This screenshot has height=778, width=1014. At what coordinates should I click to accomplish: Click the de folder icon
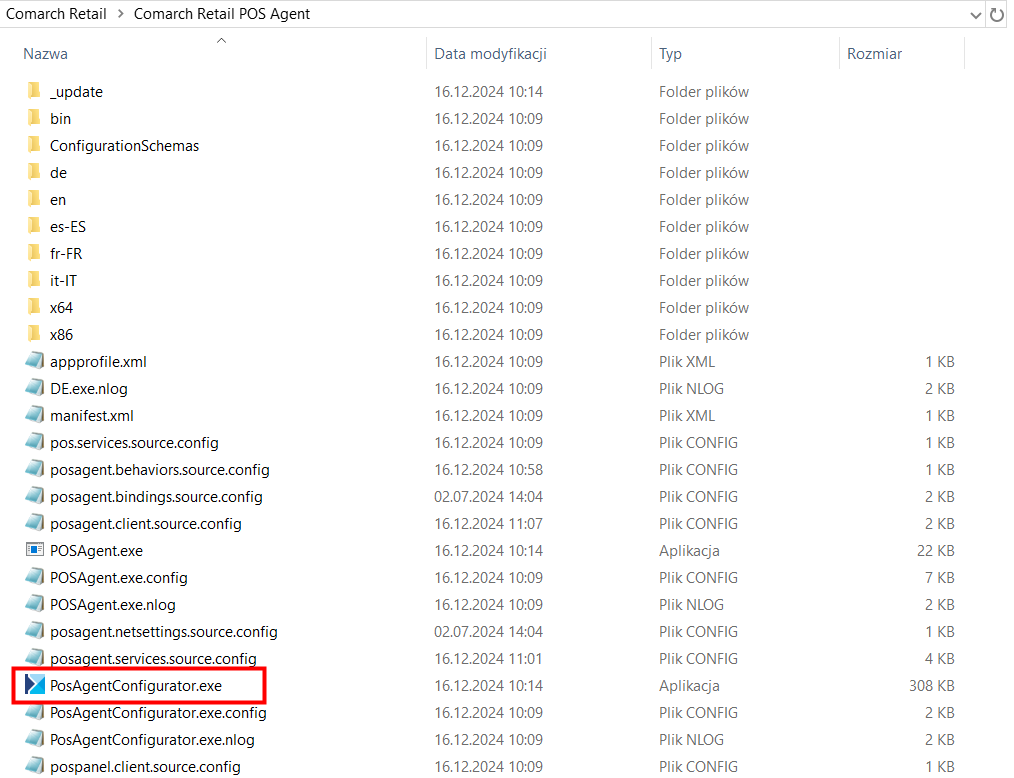(x=35, y=173)
